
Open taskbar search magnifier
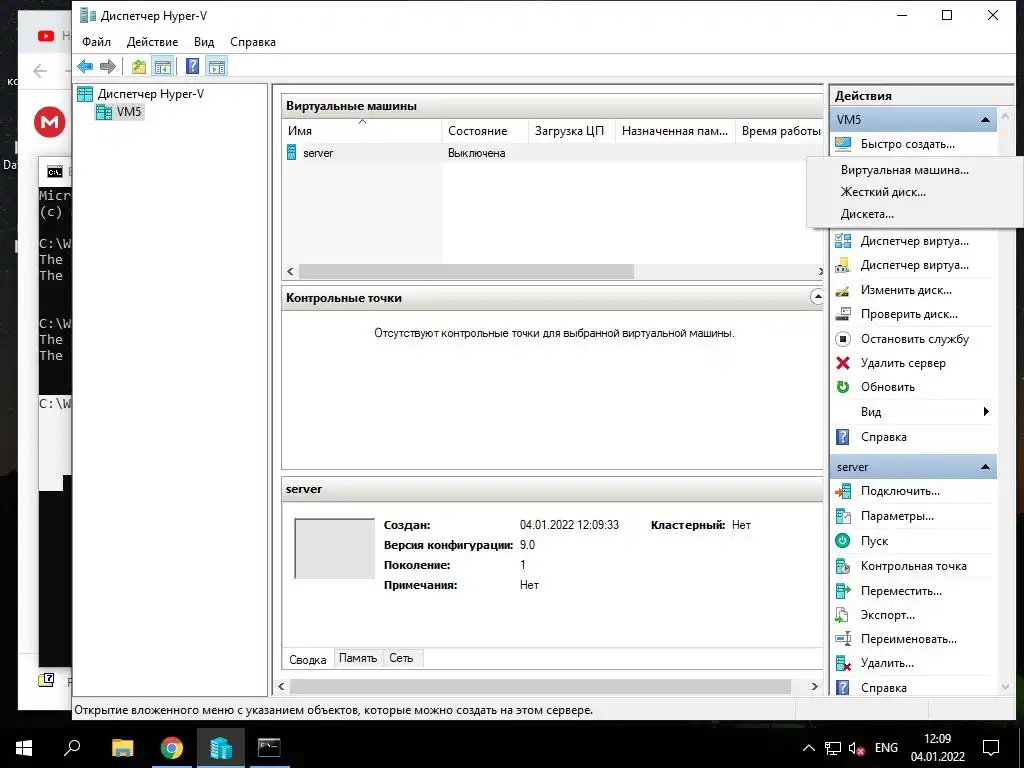coord(72,748)
